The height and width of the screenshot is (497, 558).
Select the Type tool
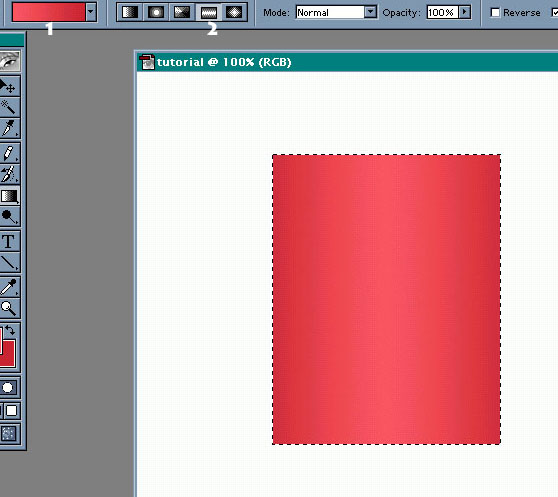[9, 242]
